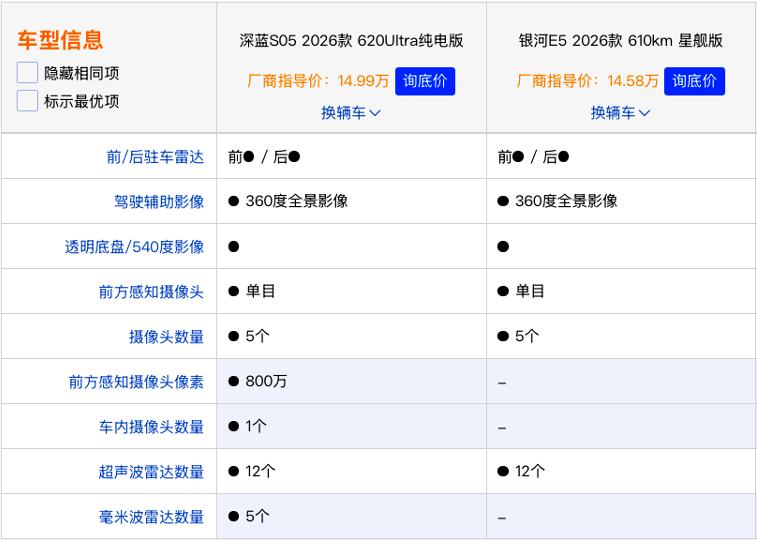This screenshot has width=757, height=540.
Task: Select the 深蓝S05 2026款 620Ultra纯电版 title
Action: pos(351,41)
